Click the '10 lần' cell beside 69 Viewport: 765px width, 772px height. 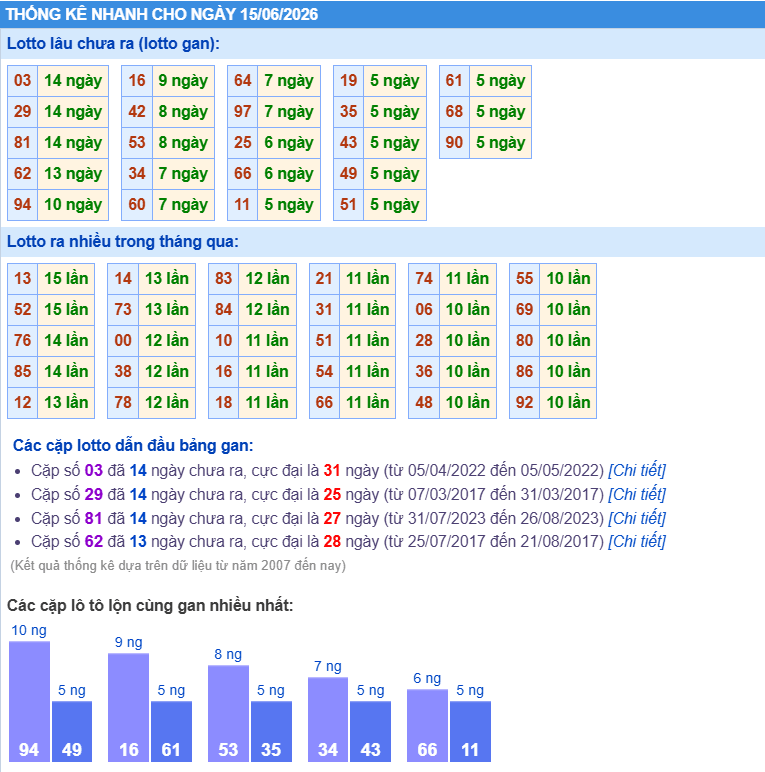[568, 310]
